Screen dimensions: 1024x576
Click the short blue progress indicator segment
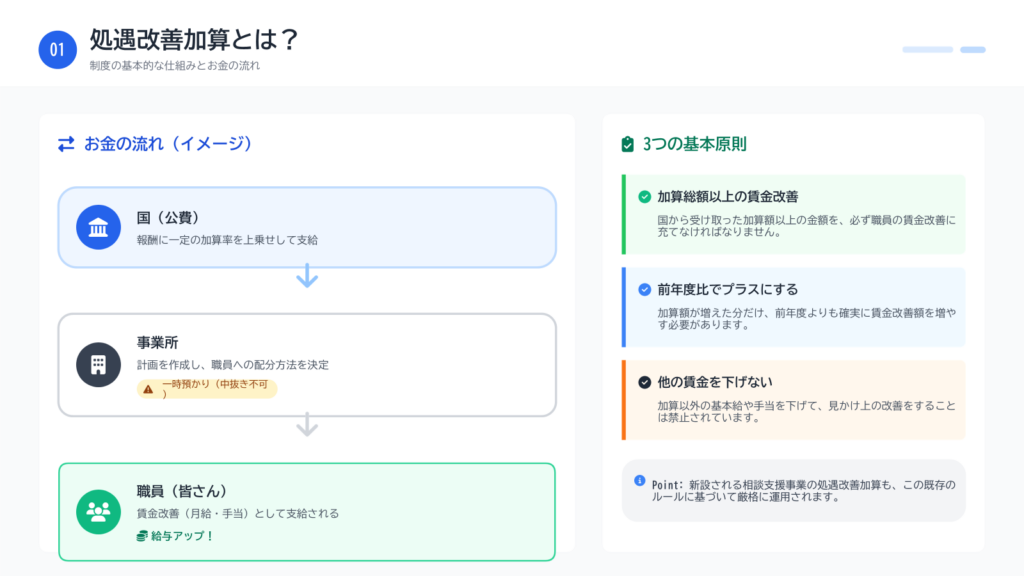coord(972,49)
